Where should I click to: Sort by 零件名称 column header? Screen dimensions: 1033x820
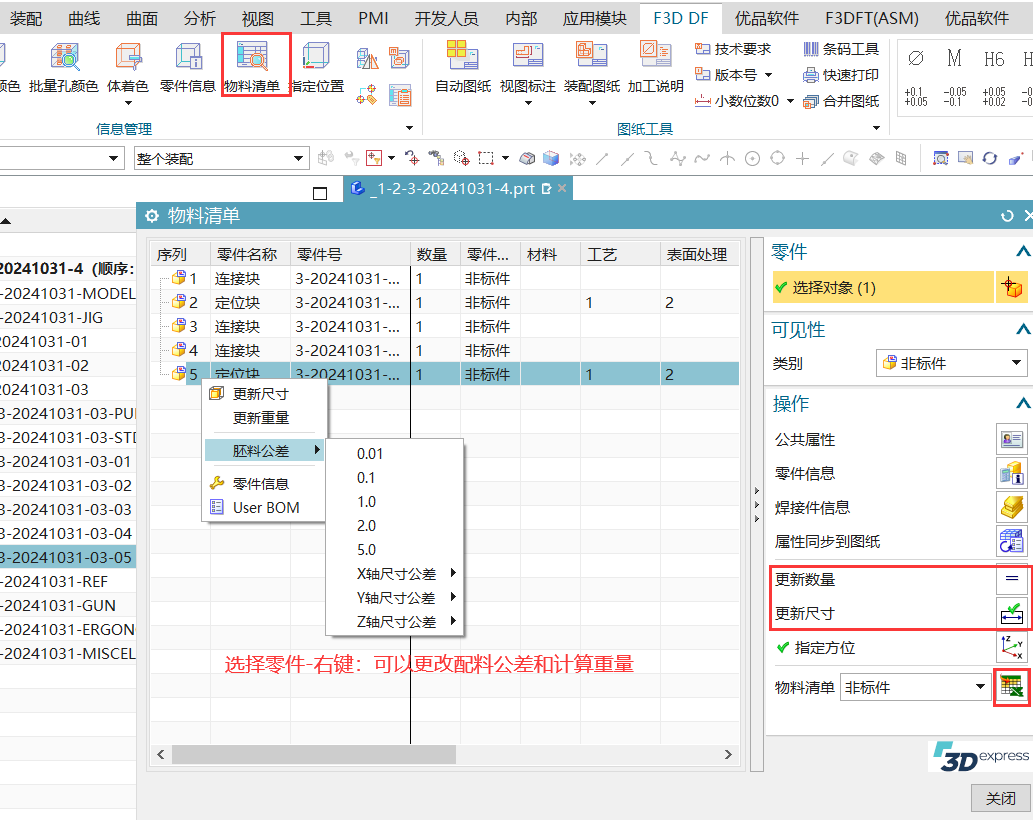(250, 254)
